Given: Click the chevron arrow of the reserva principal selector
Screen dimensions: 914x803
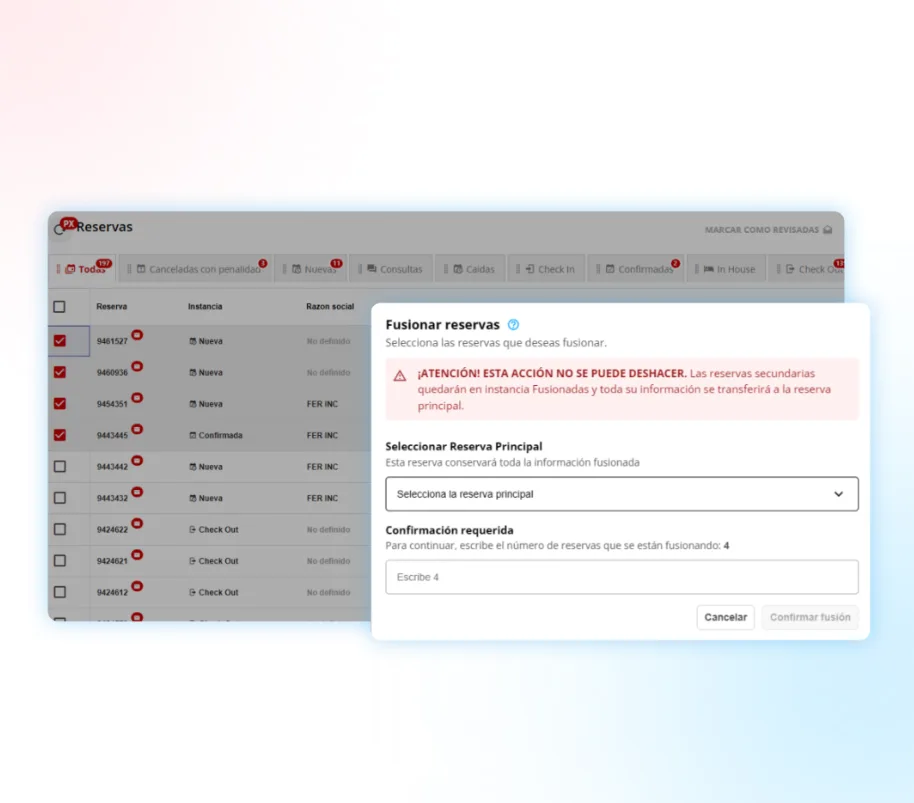Looking at the screenshot, I should (838, 494).
